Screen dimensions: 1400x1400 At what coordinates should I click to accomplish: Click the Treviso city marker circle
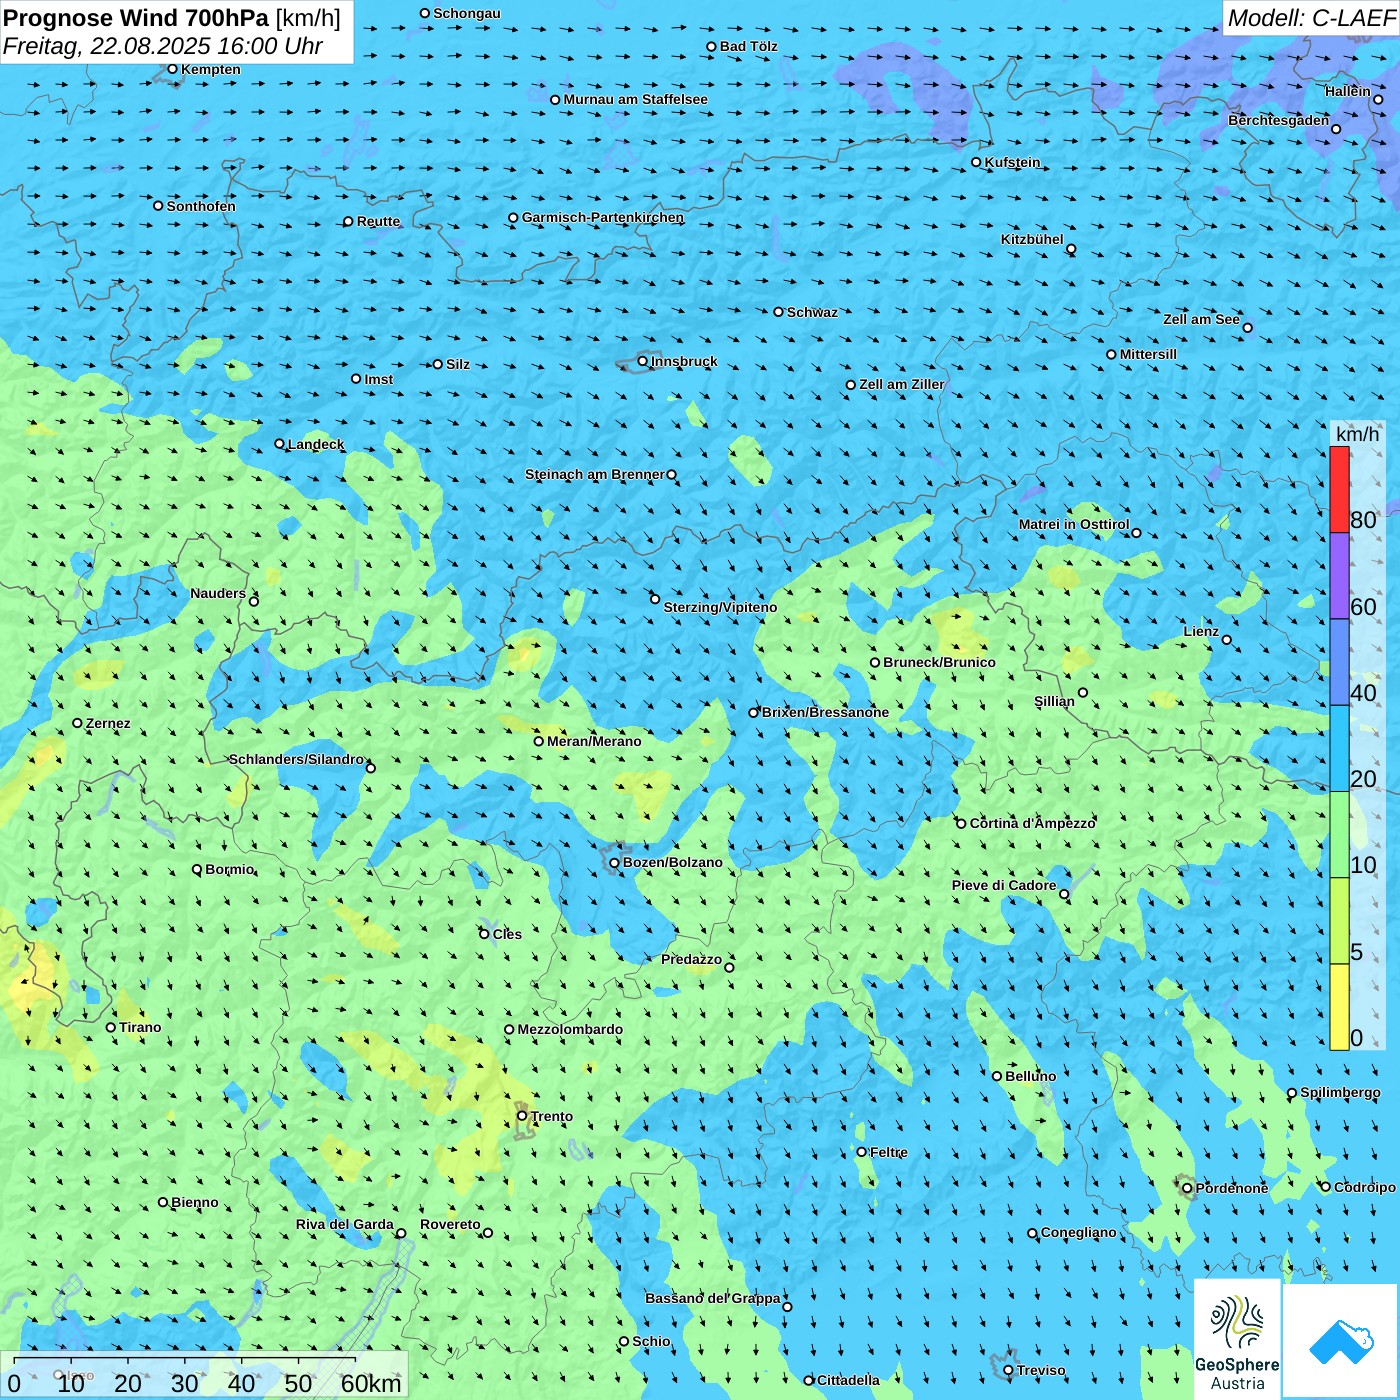(1008, 1370)
